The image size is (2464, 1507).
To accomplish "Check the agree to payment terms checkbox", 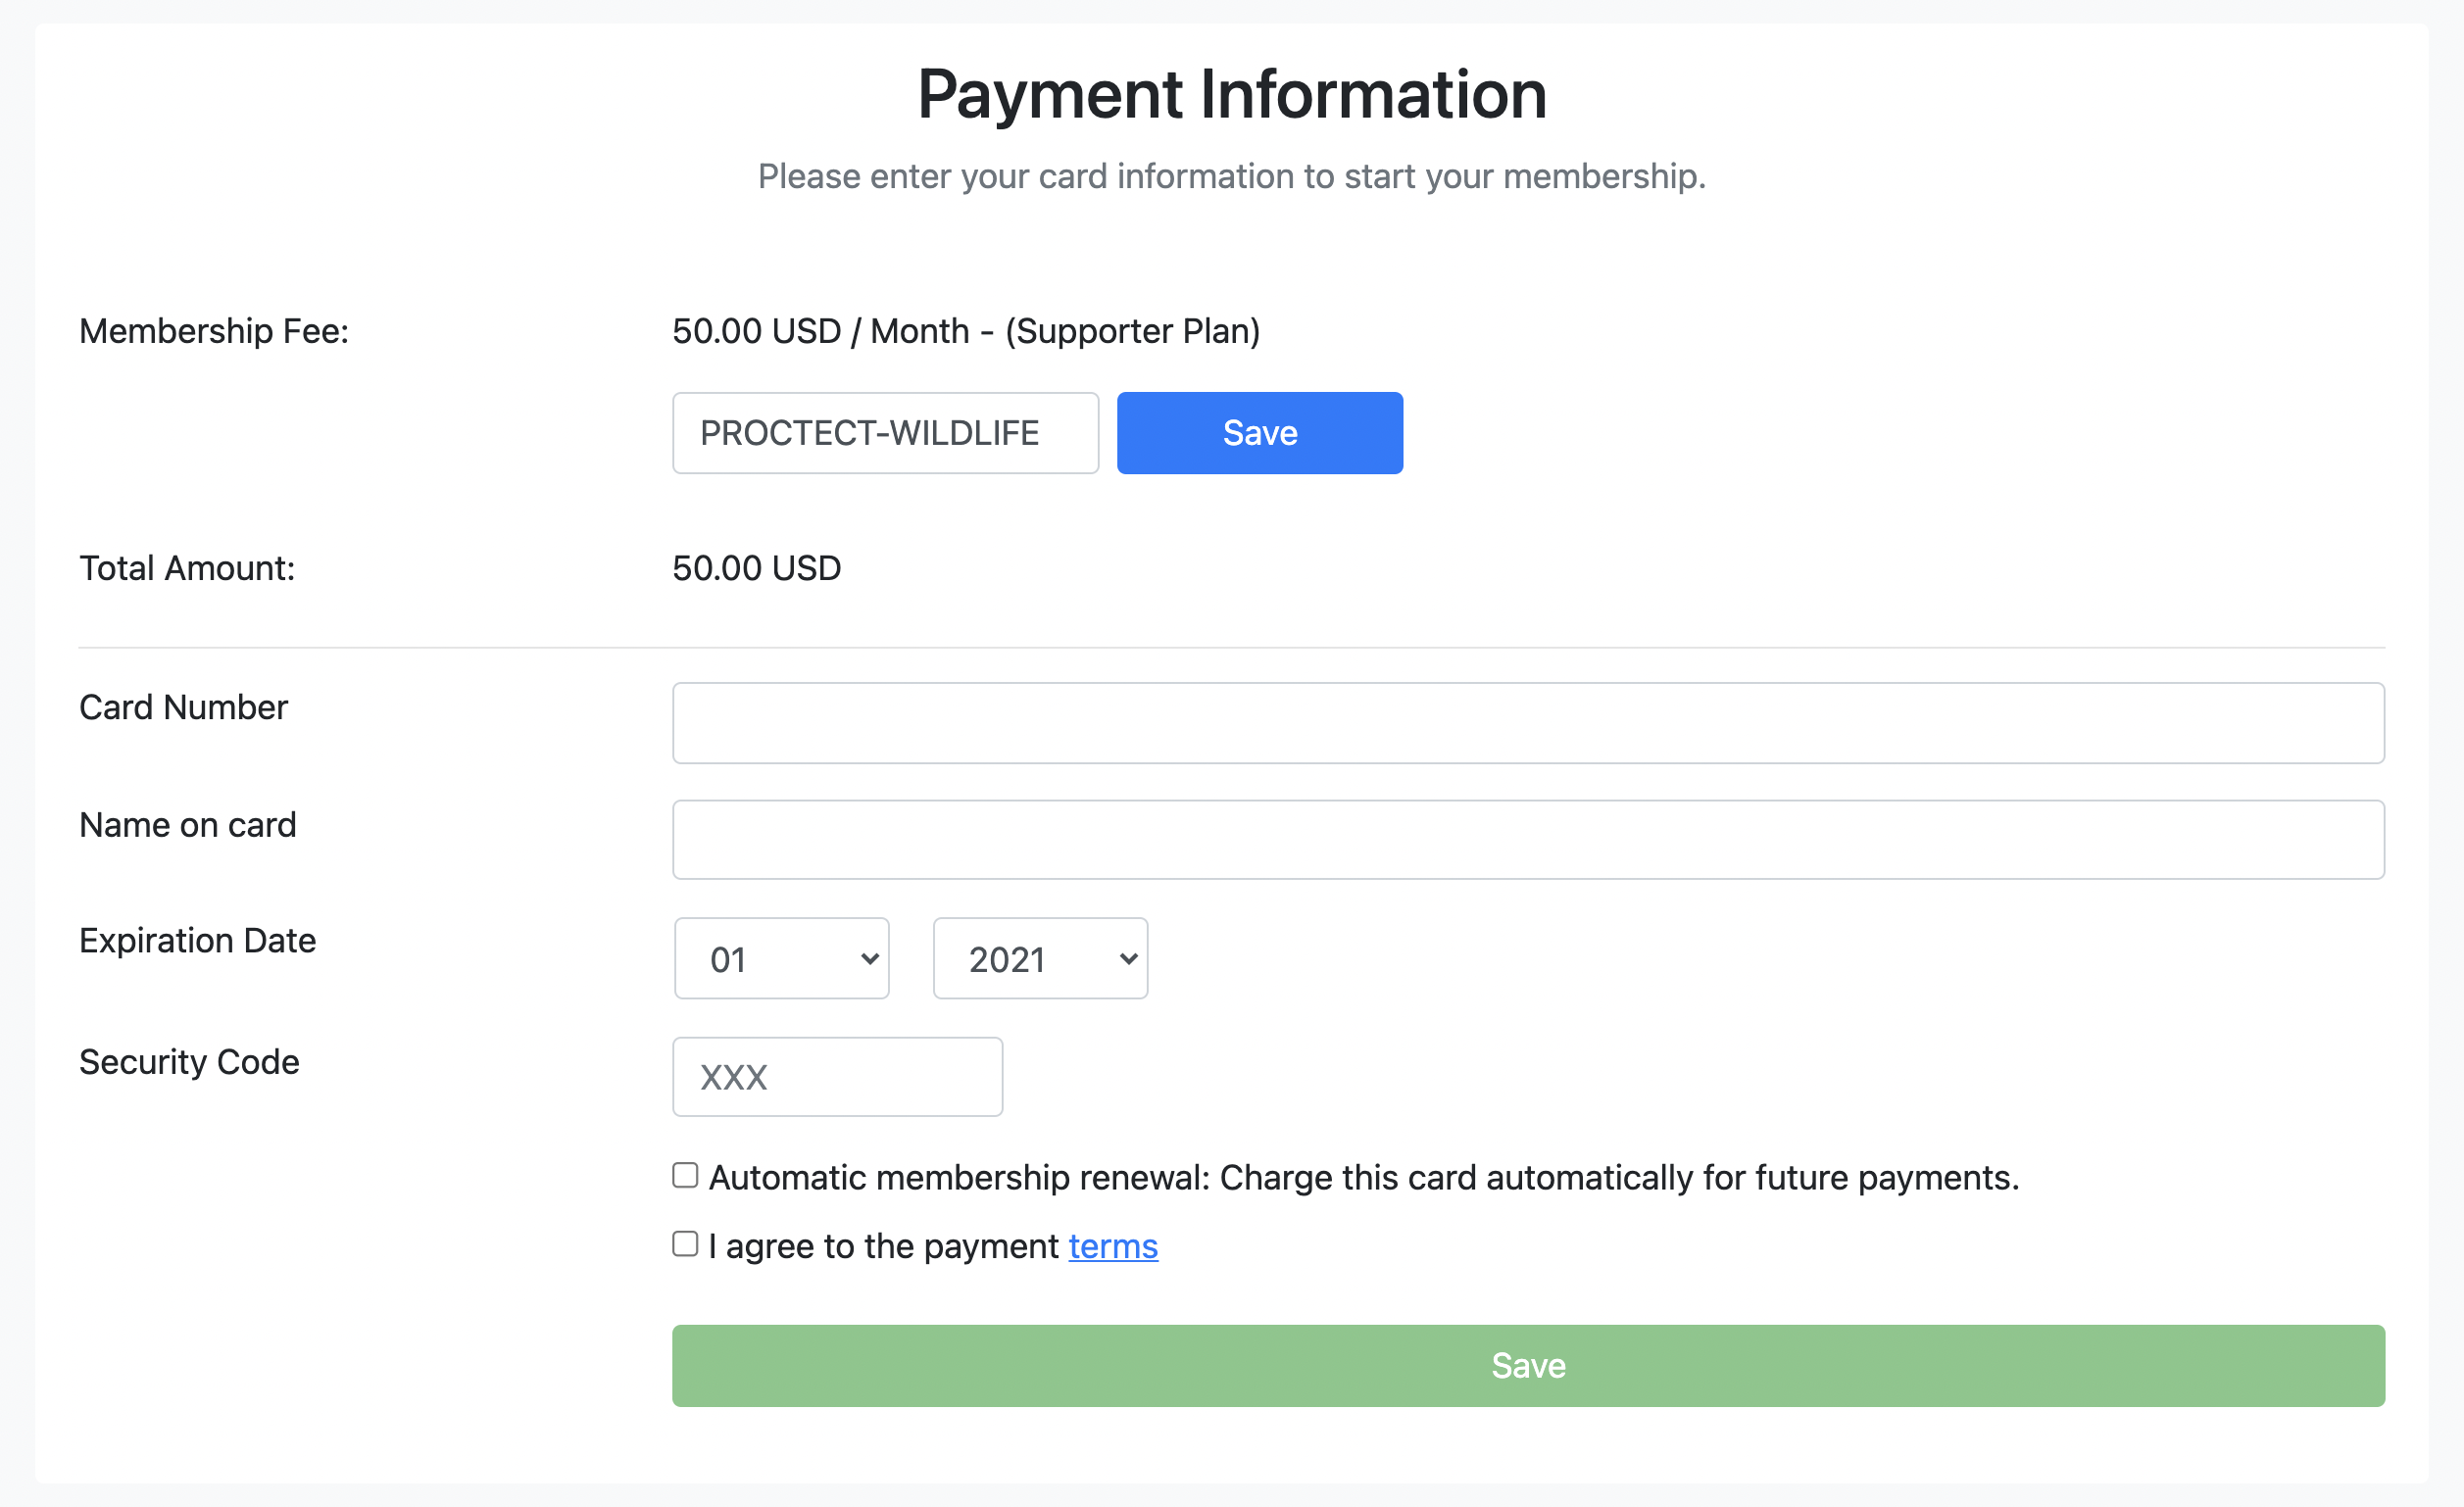I will point(685,1244).
